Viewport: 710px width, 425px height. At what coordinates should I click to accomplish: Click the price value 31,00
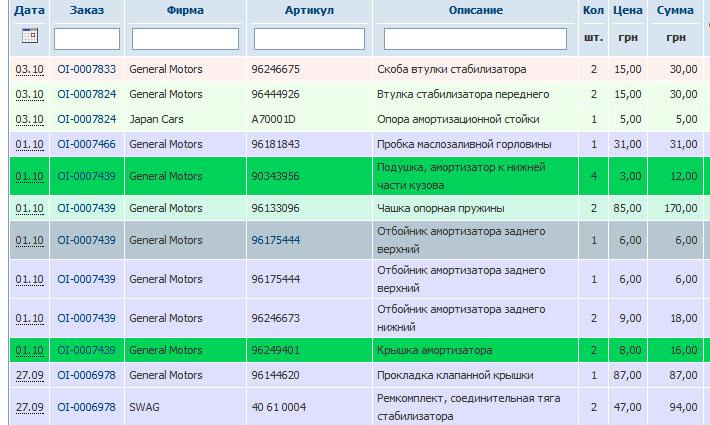[628, 144]
